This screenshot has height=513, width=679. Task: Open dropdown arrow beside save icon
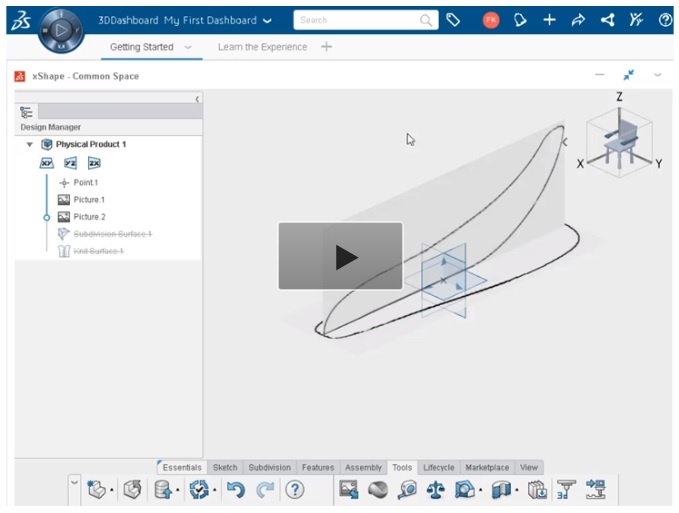click(178, 490)
